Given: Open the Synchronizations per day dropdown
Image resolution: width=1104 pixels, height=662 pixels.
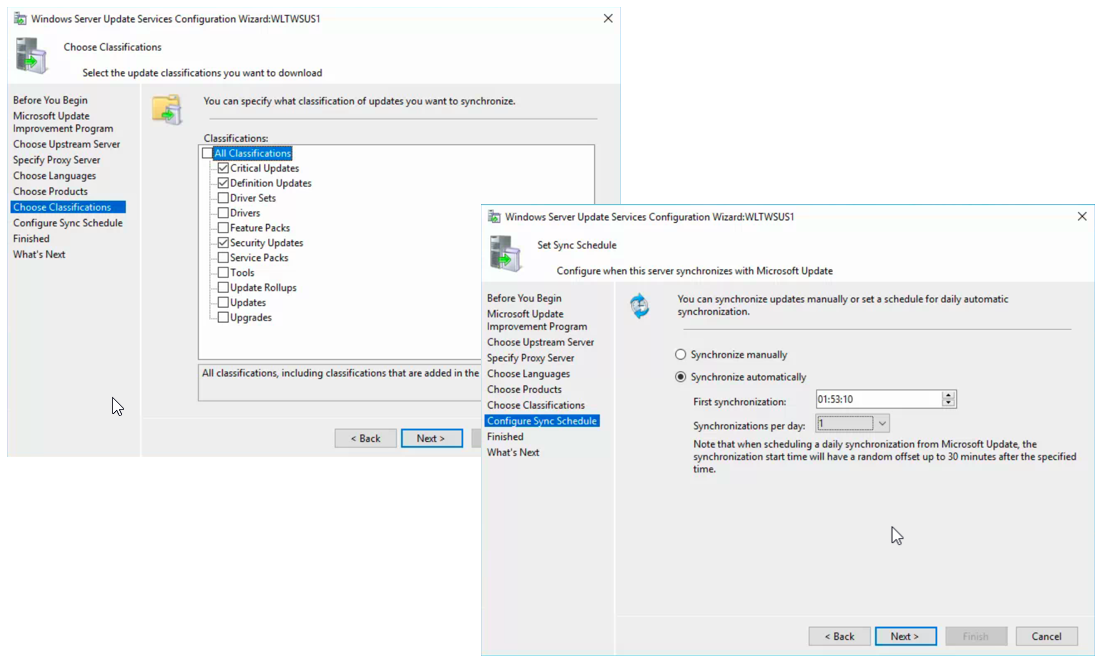Looking at the screenshot, I should [x=882, y=423].
